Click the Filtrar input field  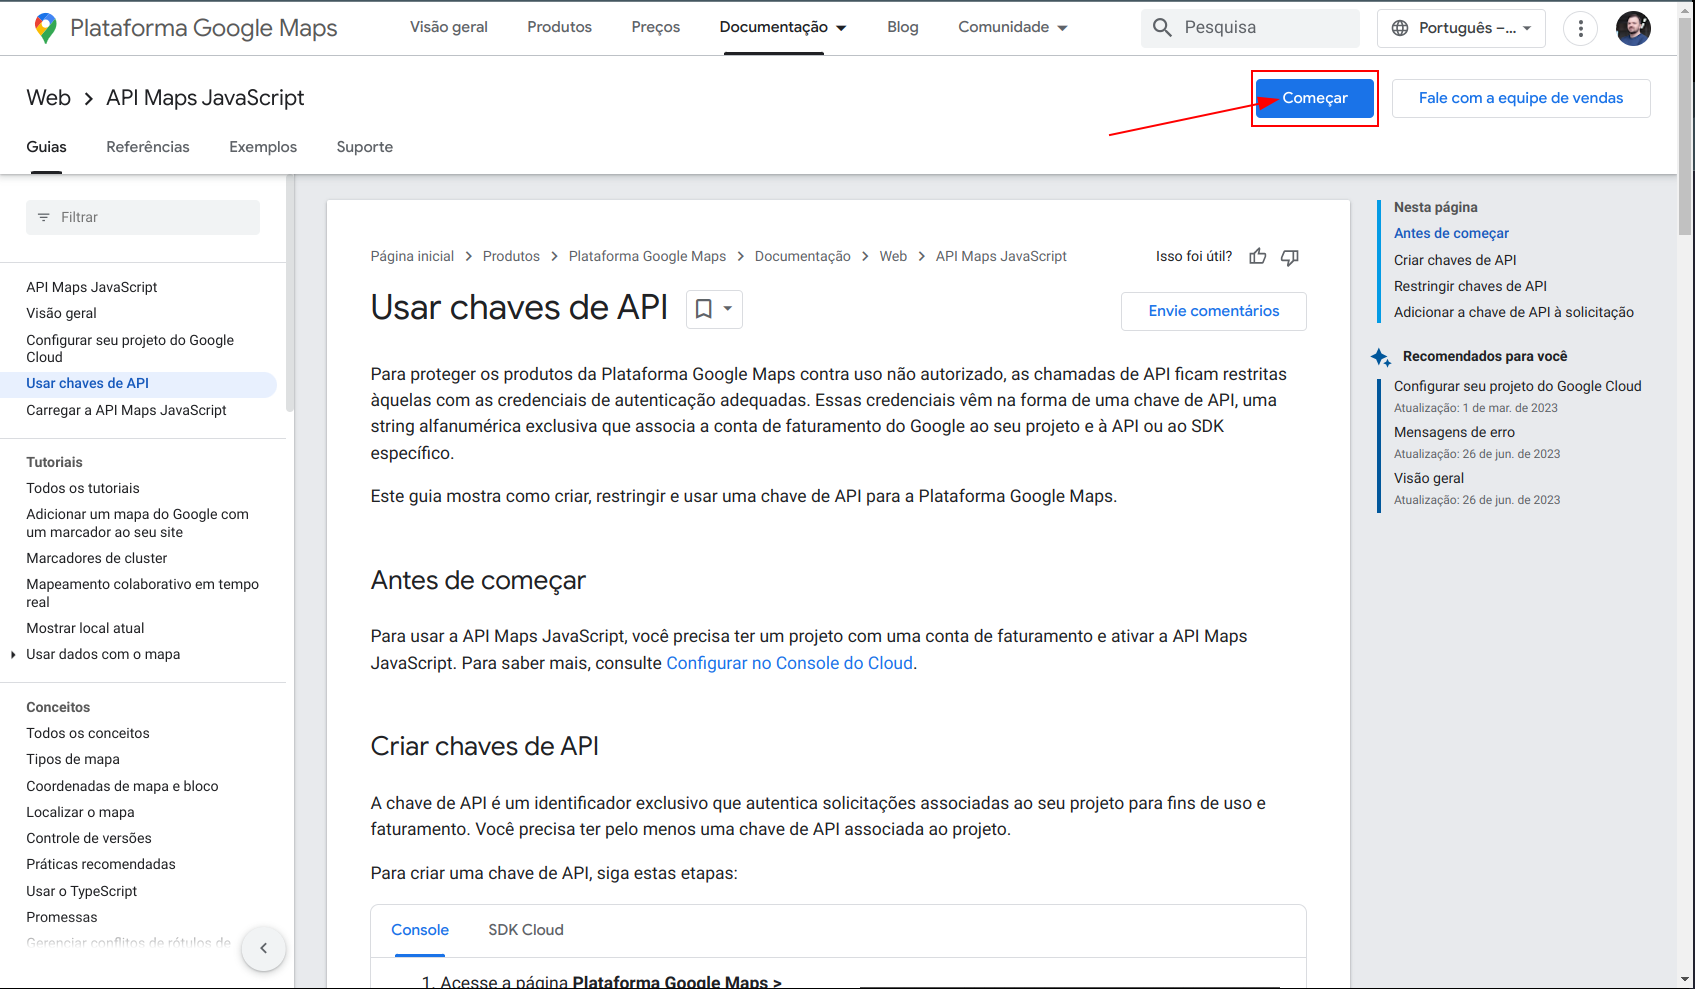pyautogui.click(x=143, y=217)
